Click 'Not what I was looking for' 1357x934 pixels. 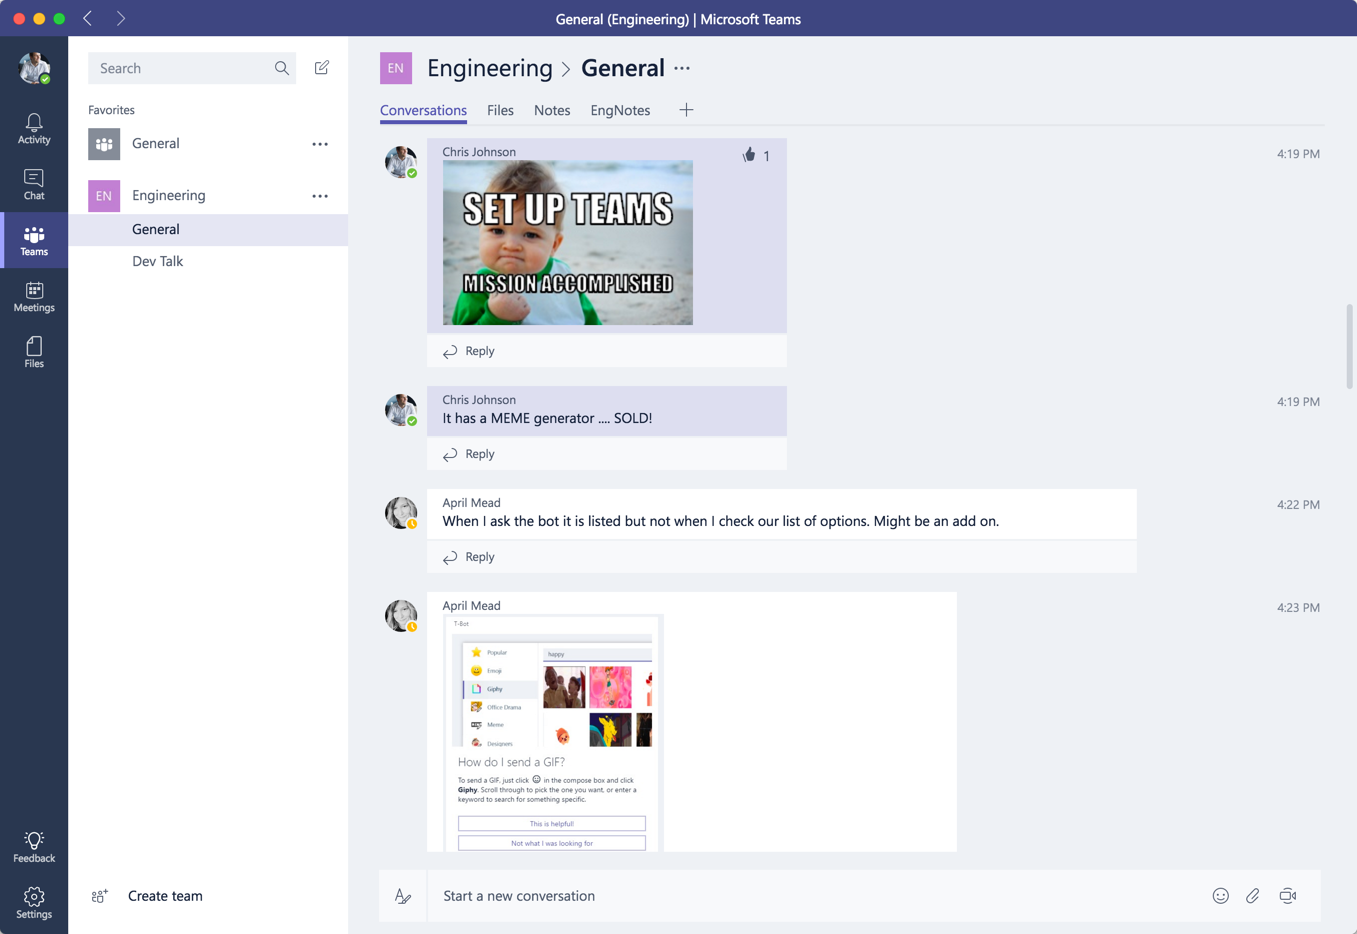552,843
